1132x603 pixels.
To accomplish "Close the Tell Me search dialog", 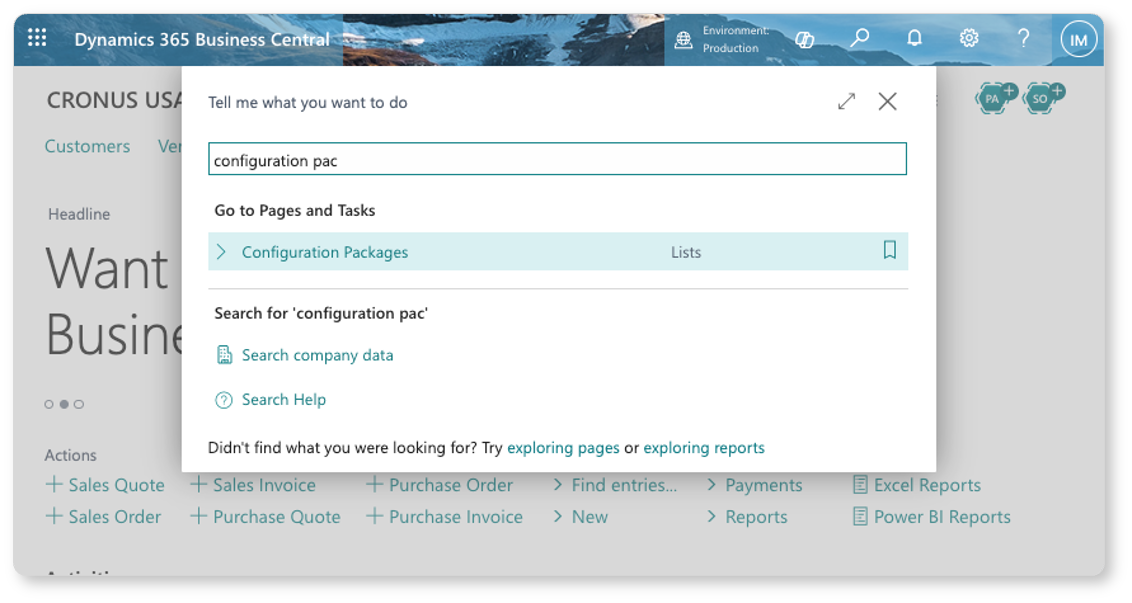I will pos(887,101).
